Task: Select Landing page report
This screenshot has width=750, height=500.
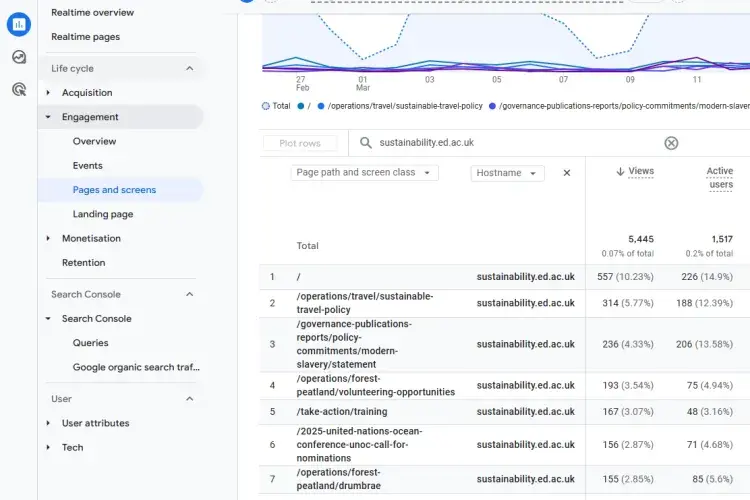Action: 103,214
